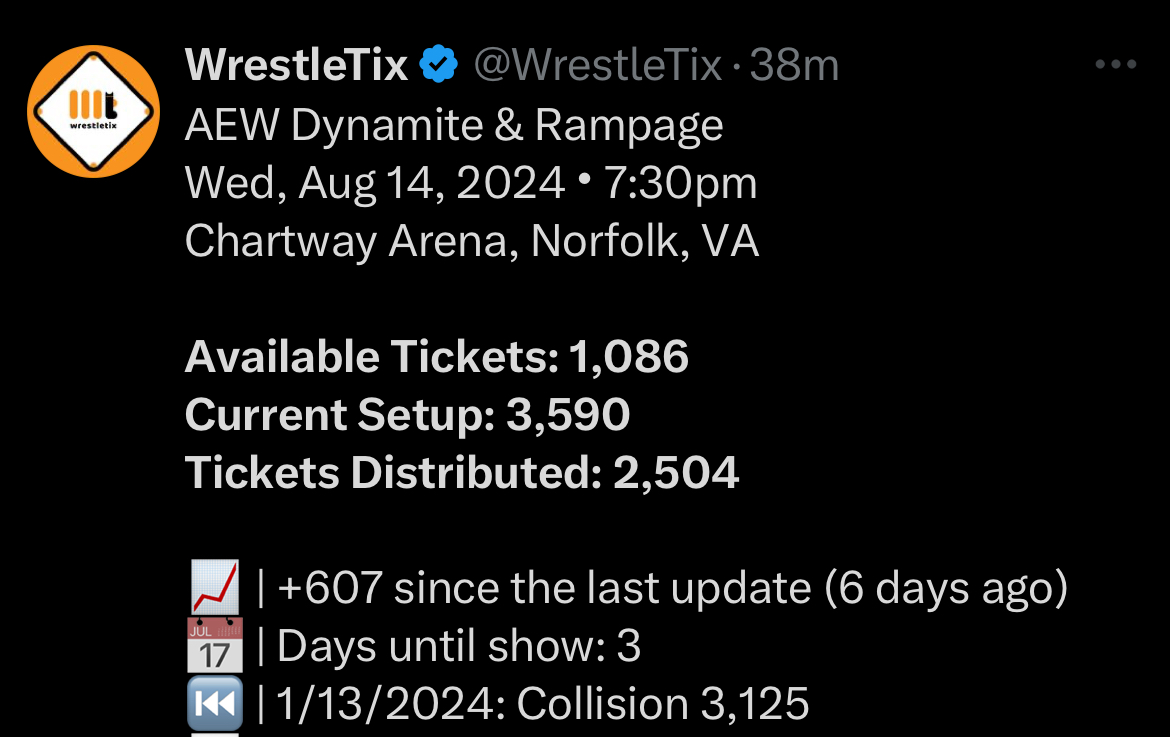This screenshot has height=737, width=1170.
Task: Click the chart increasing emoji
Action: [214, 589]
